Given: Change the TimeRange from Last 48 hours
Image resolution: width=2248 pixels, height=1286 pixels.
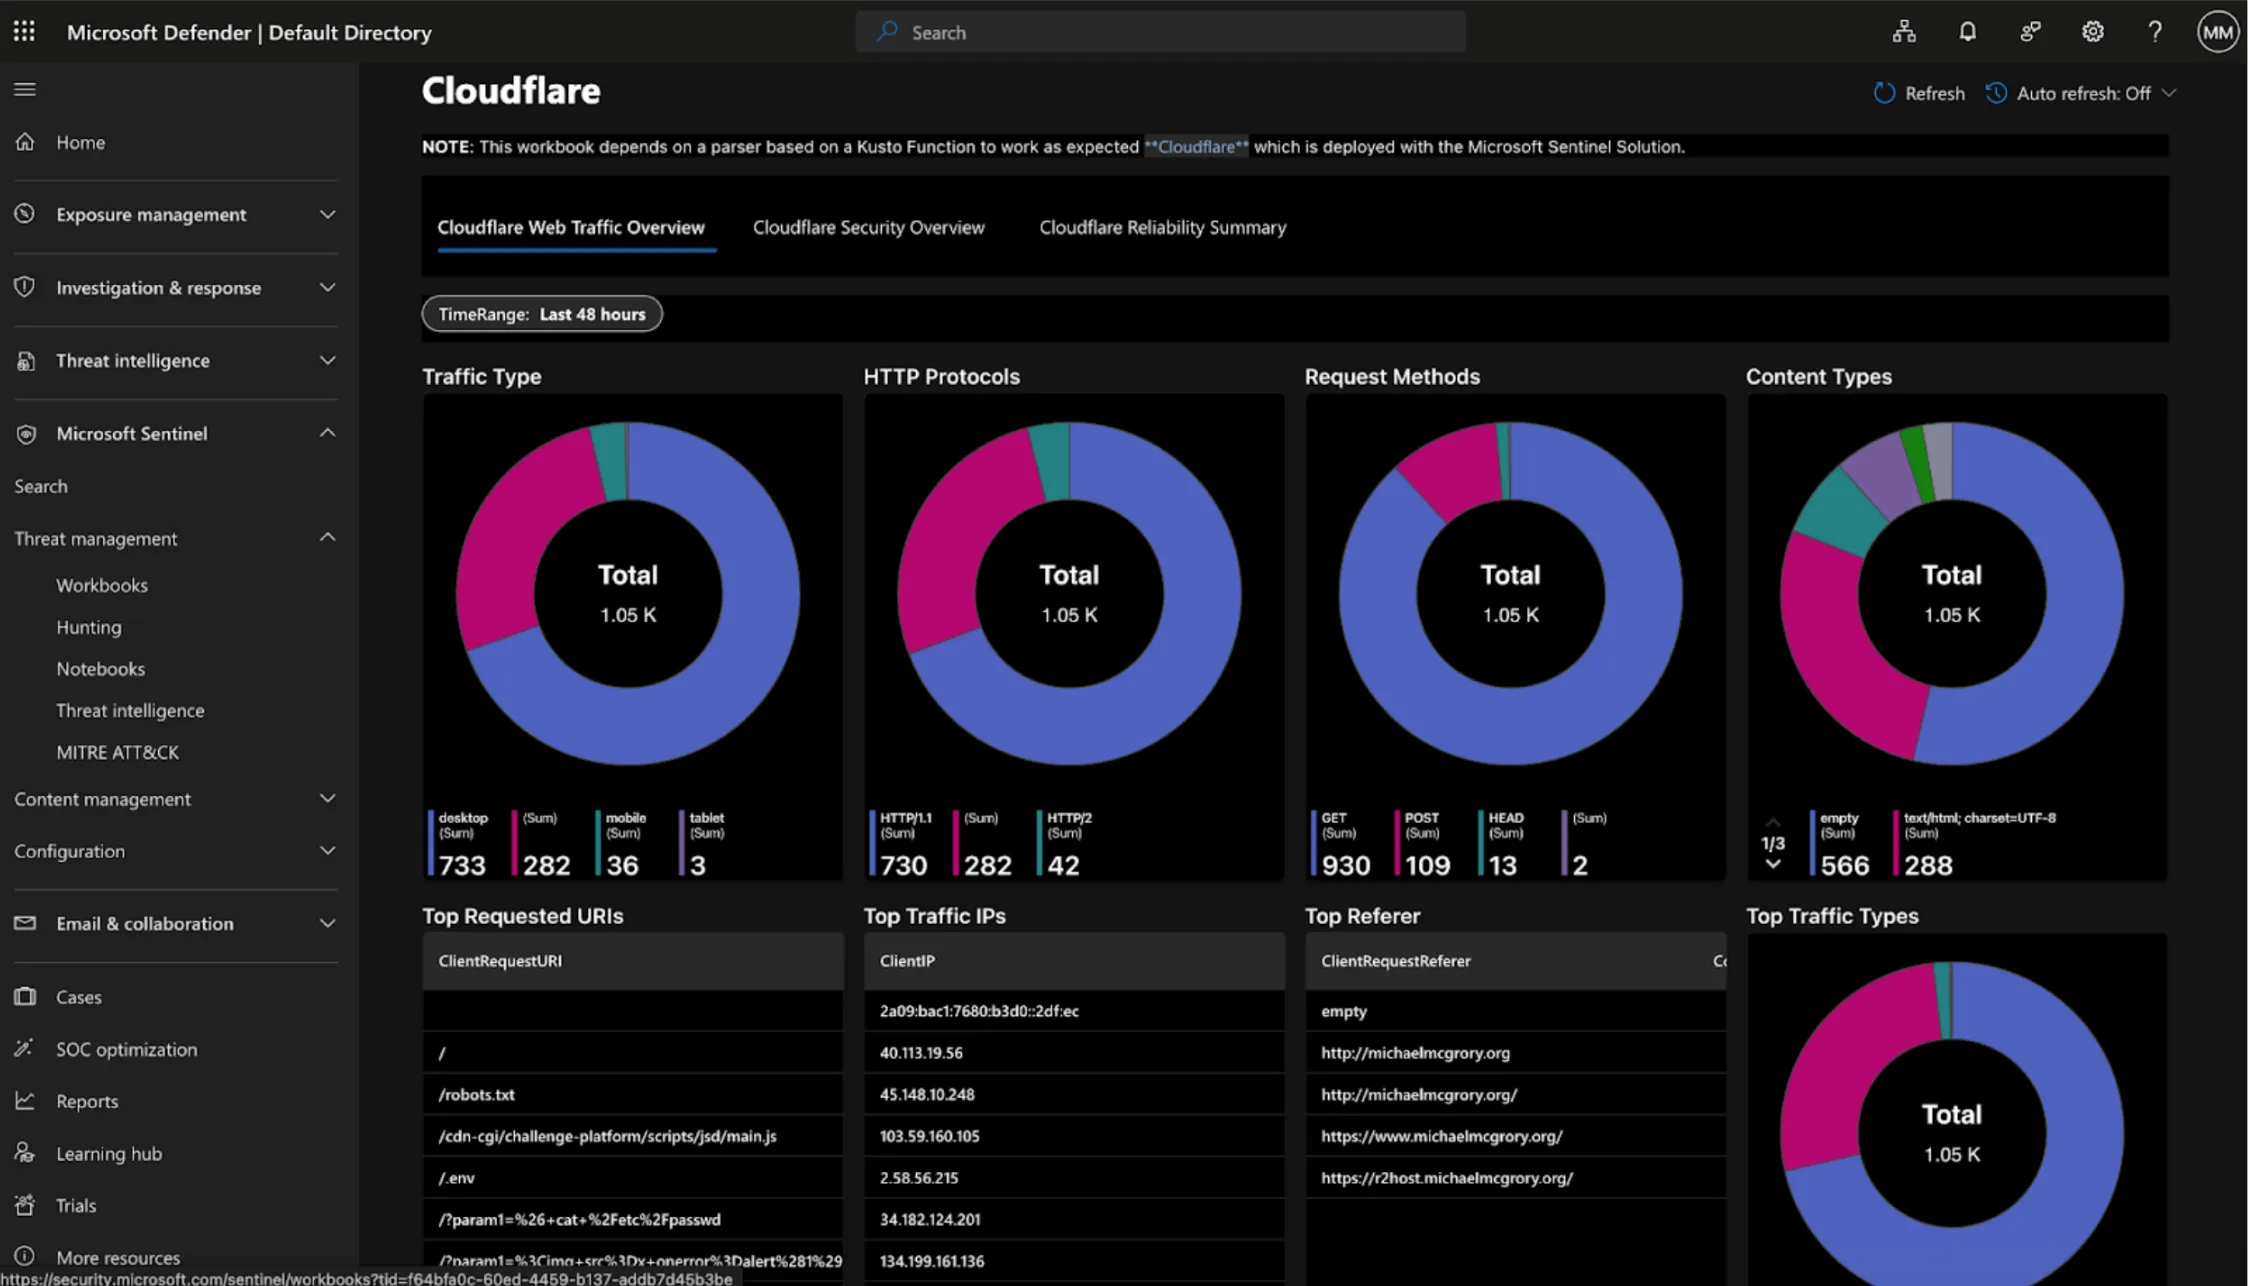Looking at the screenshot, I should point(541,313).
